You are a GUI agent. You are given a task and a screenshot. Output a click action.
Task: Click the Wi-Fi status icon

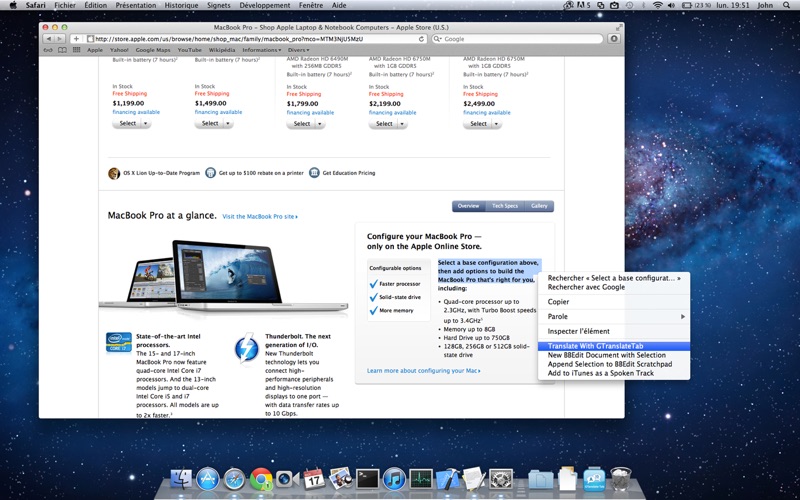[657, 5]
